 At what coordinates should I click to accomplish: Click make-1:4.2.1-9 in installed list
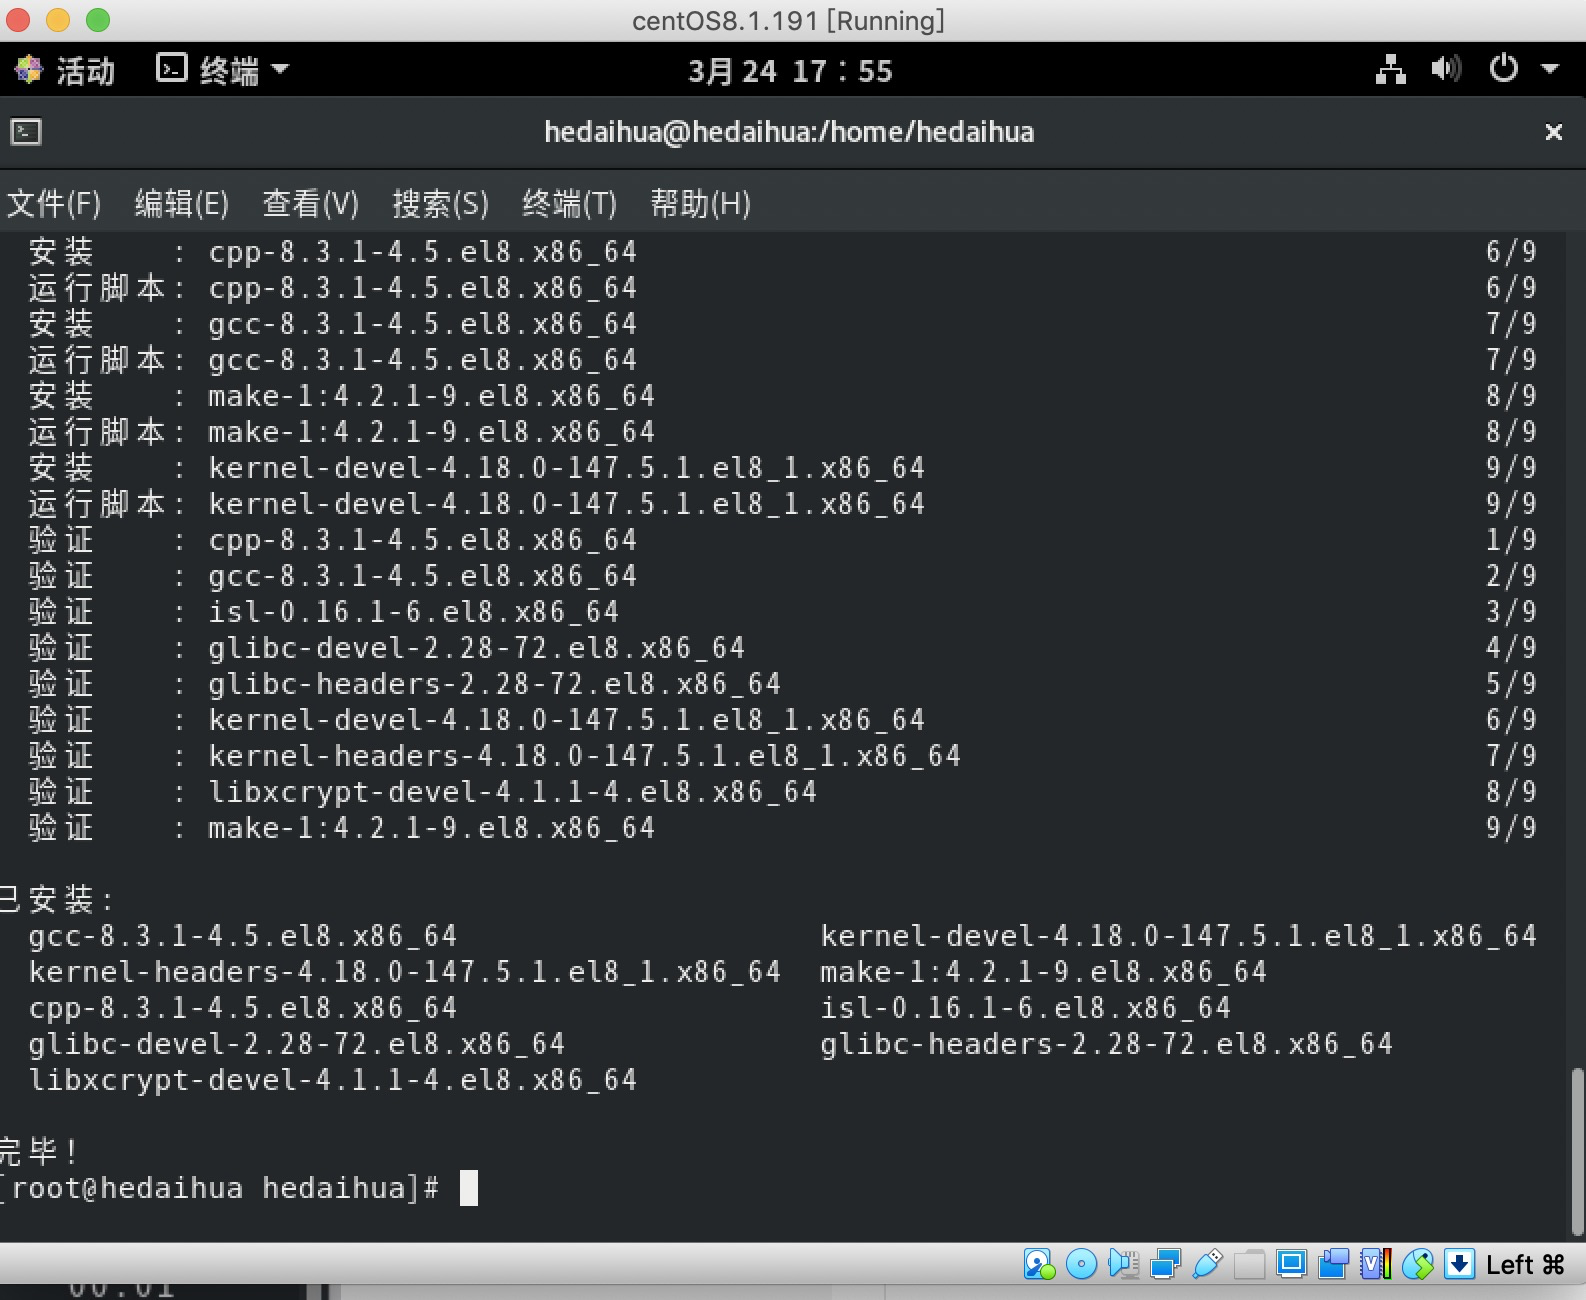(x=1043, y=972)
